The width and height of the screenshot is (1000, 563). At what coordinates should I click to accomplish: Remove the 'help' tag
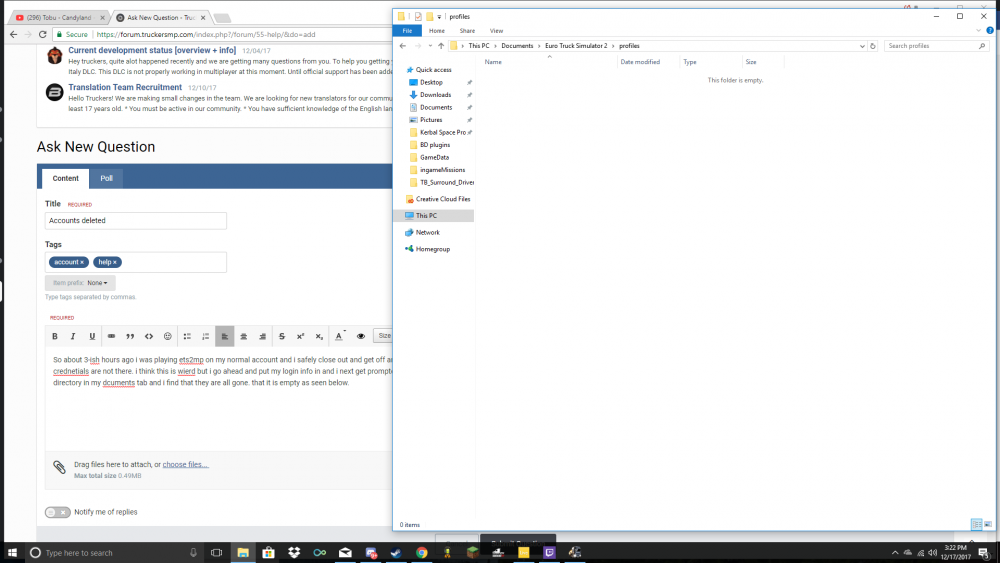click(x=115, y=262)
